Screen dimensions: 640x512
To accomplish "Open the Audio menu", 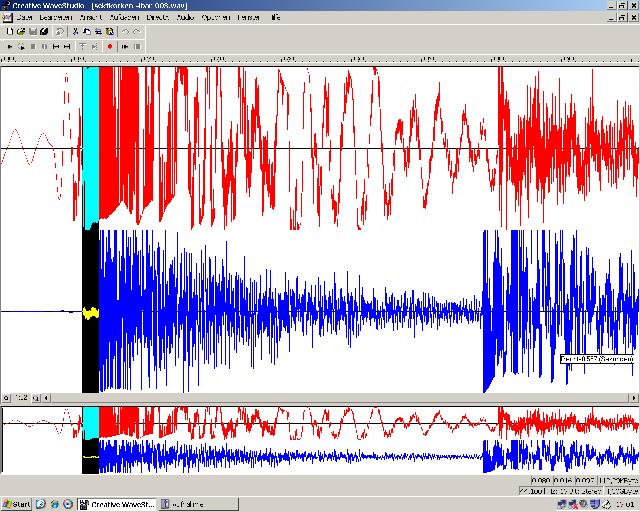I will click(x=185, y=18).
